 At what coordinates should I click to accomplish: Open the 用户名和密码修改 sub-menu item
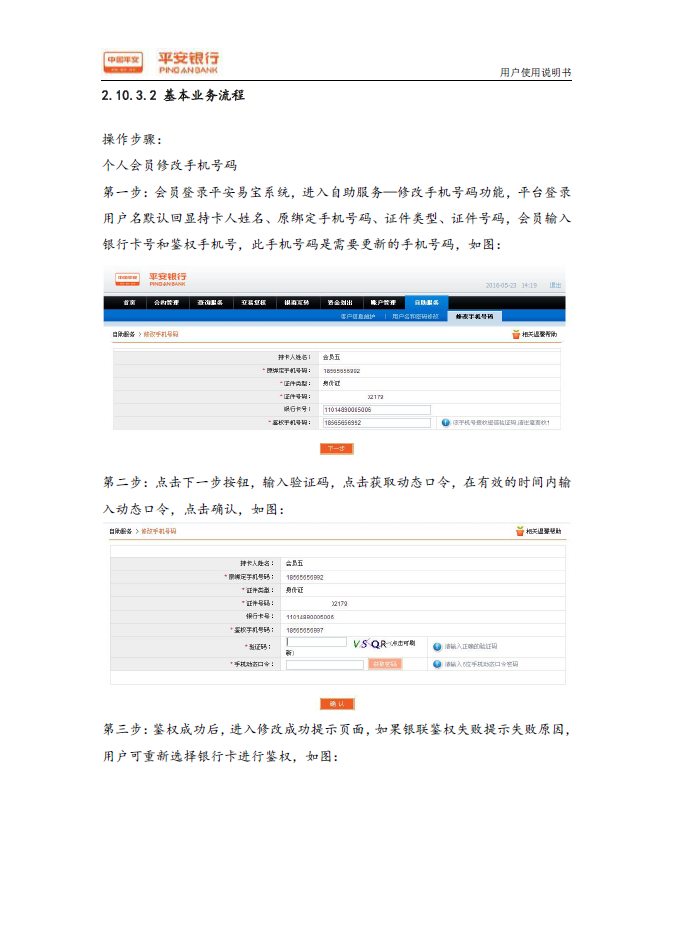tap(415, 317)
